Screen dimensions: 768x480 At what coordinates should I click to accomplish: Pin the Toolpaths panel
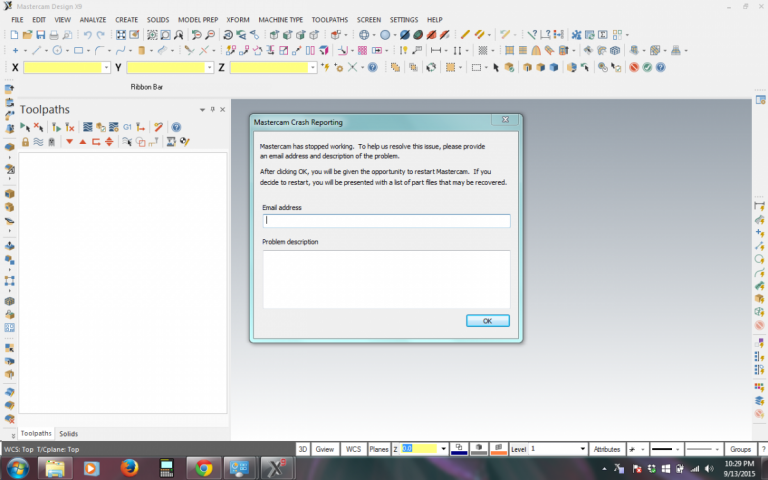click(x=213, y=110)
